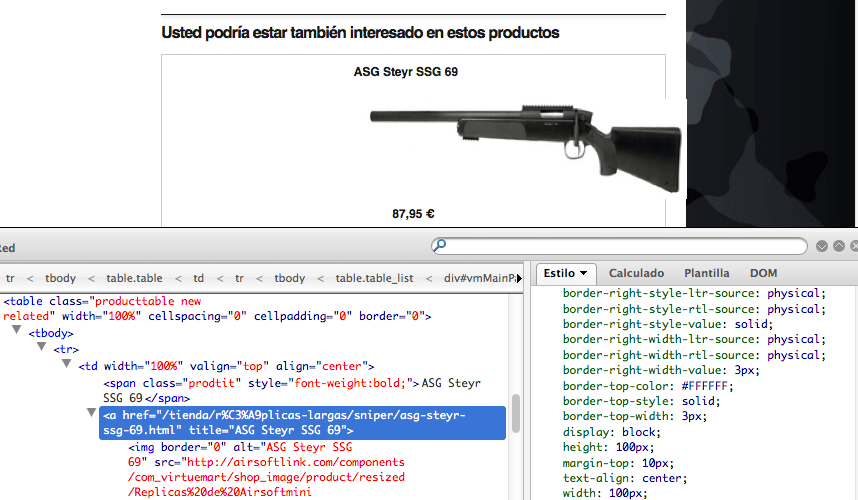858x500 pixels.
Task: Click the first tbody breadcrumb item
Action: point(60,278)
